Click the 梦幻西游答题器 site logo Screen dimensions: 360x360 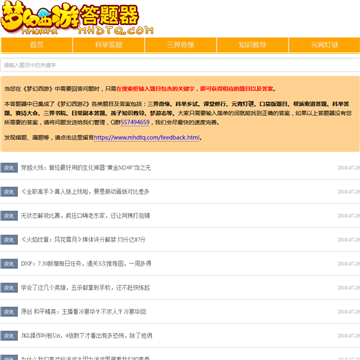[x=77, y=18]
